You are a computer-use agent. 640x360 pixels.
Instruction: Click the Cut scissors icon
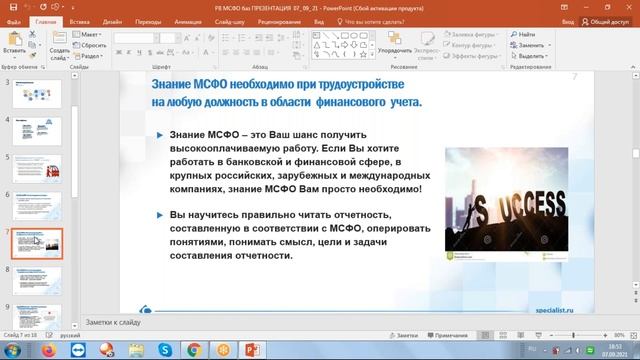click(x=32, y=35)
